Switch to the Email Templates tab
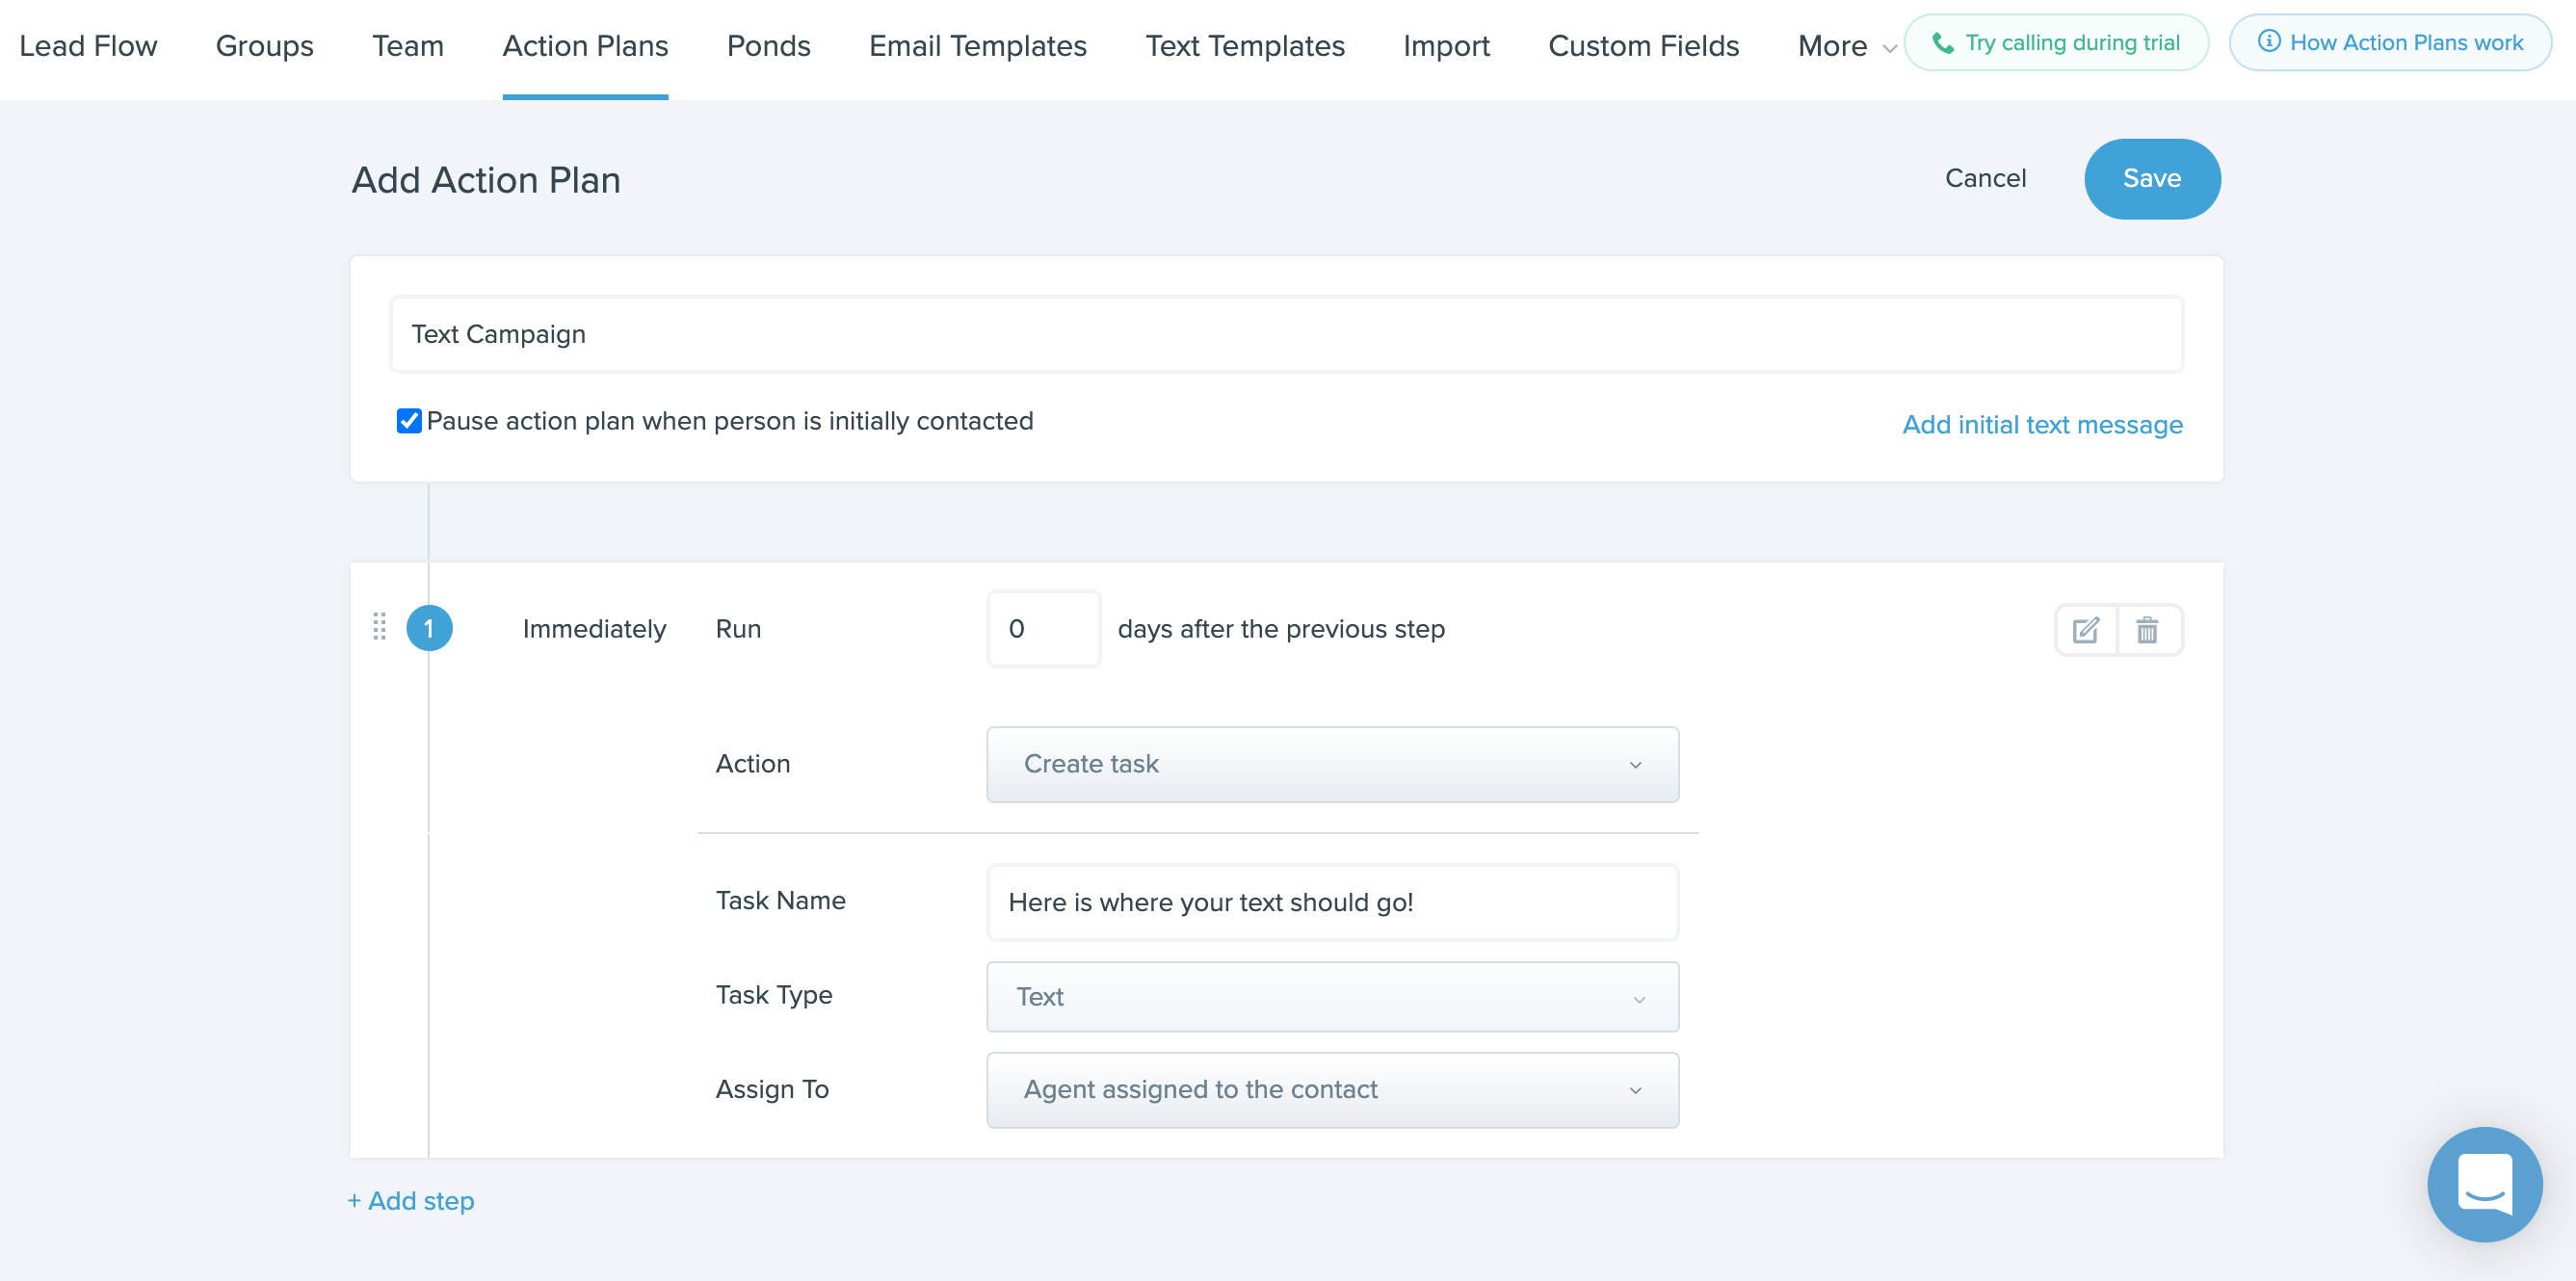Image resolution: width=2576 pixels, height=1281 pixels. coord(977,46)
